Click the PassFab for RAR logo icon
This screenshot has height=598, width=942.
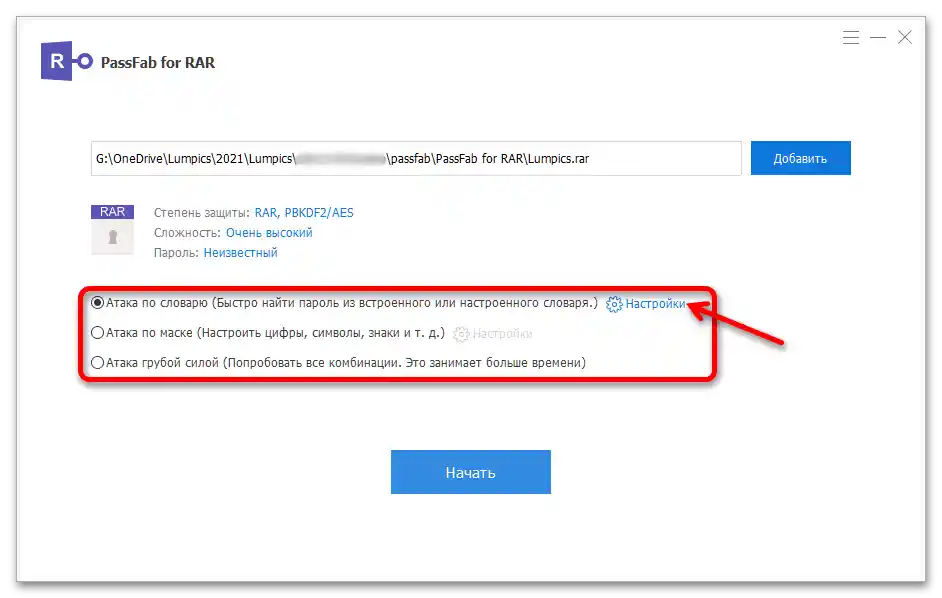pos(67,61)
